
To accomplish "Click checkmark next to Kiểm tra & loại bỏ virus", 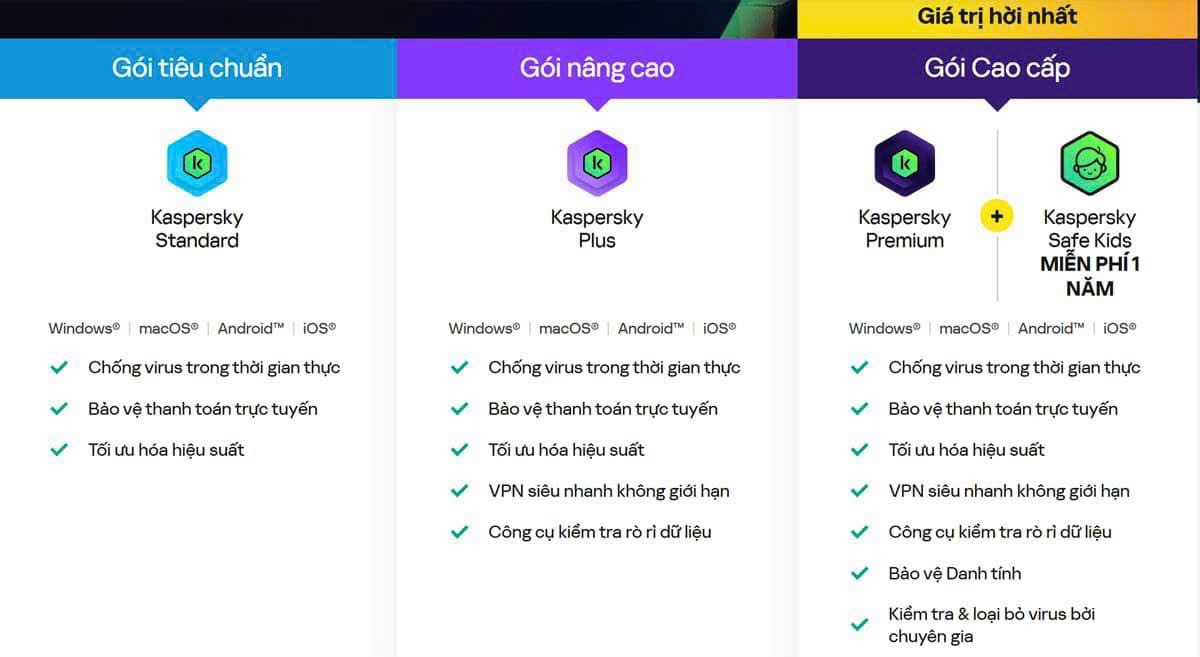I will 859,625.
